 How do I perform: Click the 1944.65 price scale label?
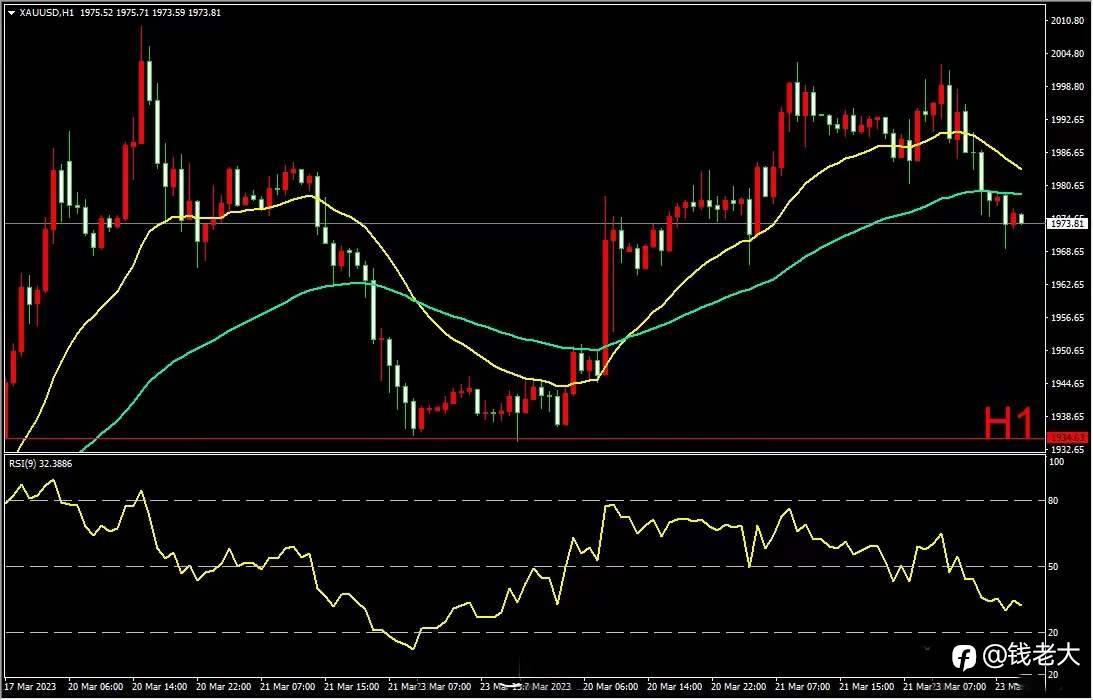(1067, 383)
